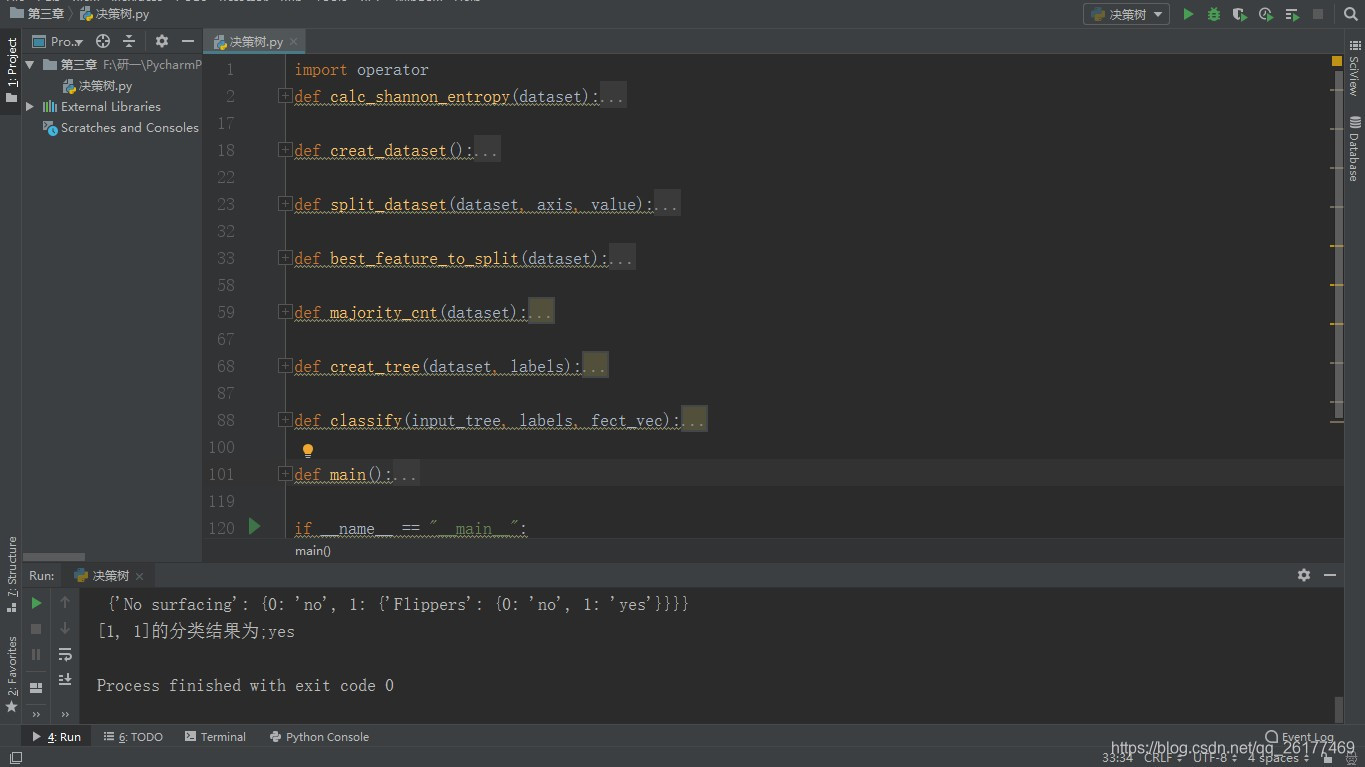Open the 2: Favorites side tab

point(11,676)
